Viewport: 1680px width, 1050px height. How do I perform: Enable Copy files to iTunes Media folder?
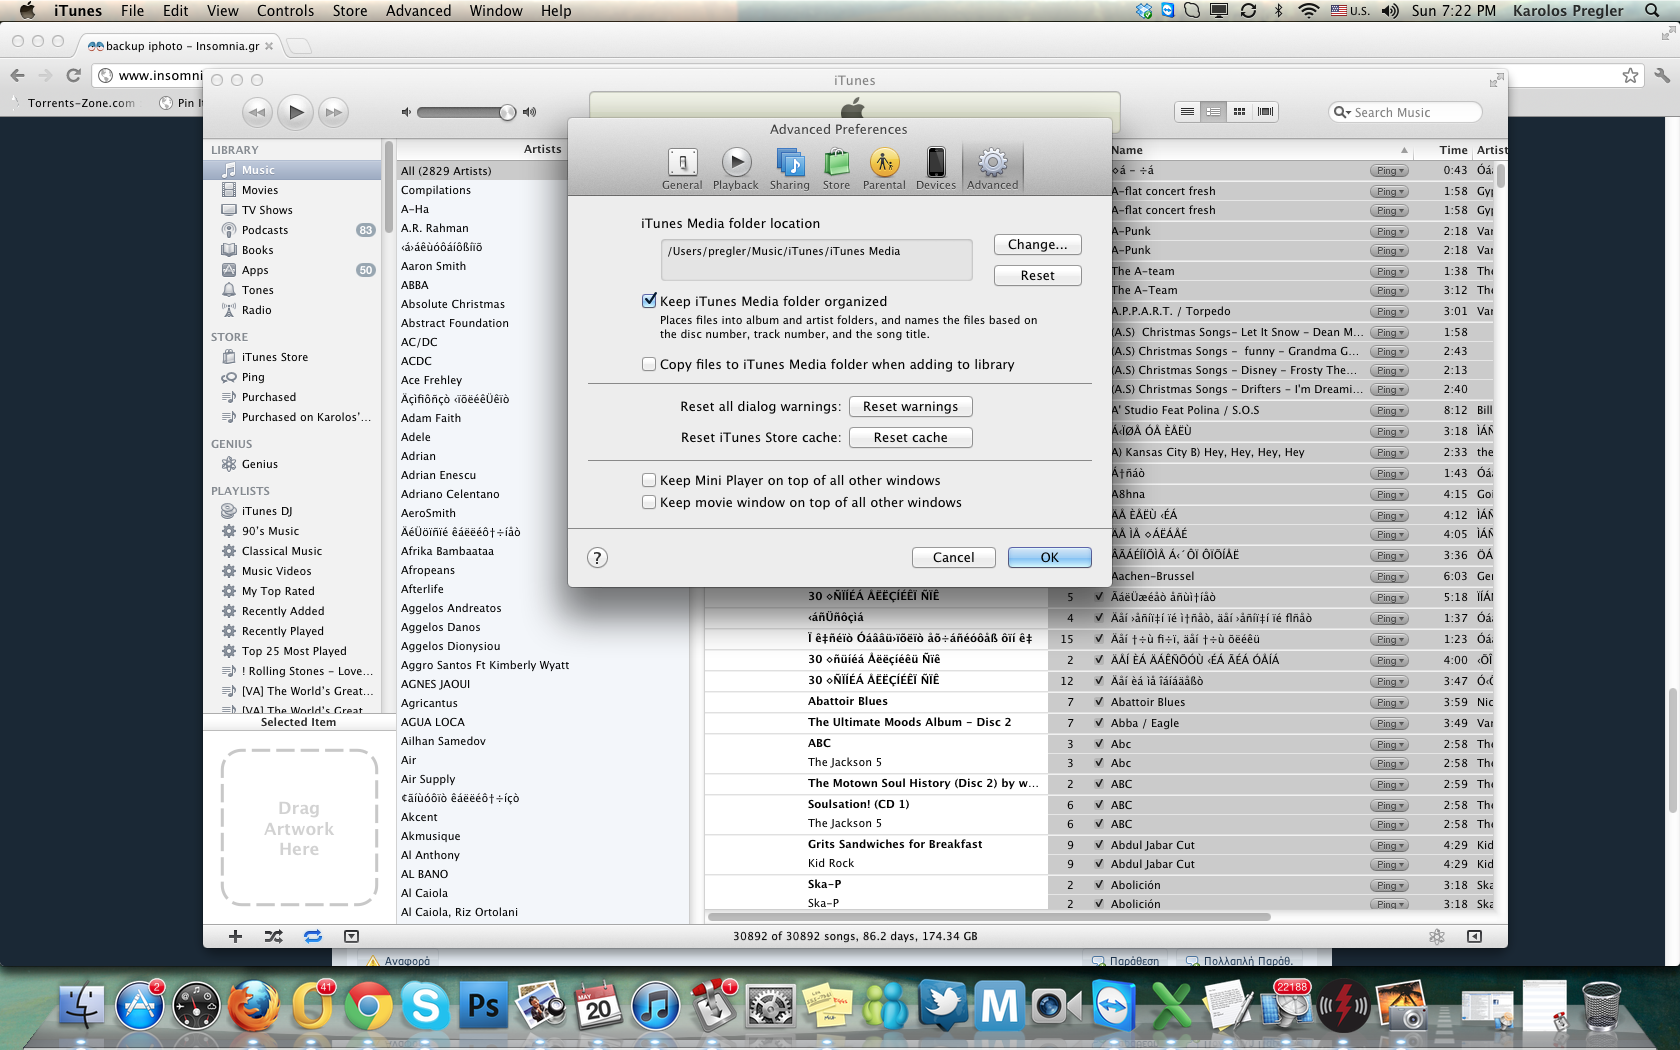649,364
